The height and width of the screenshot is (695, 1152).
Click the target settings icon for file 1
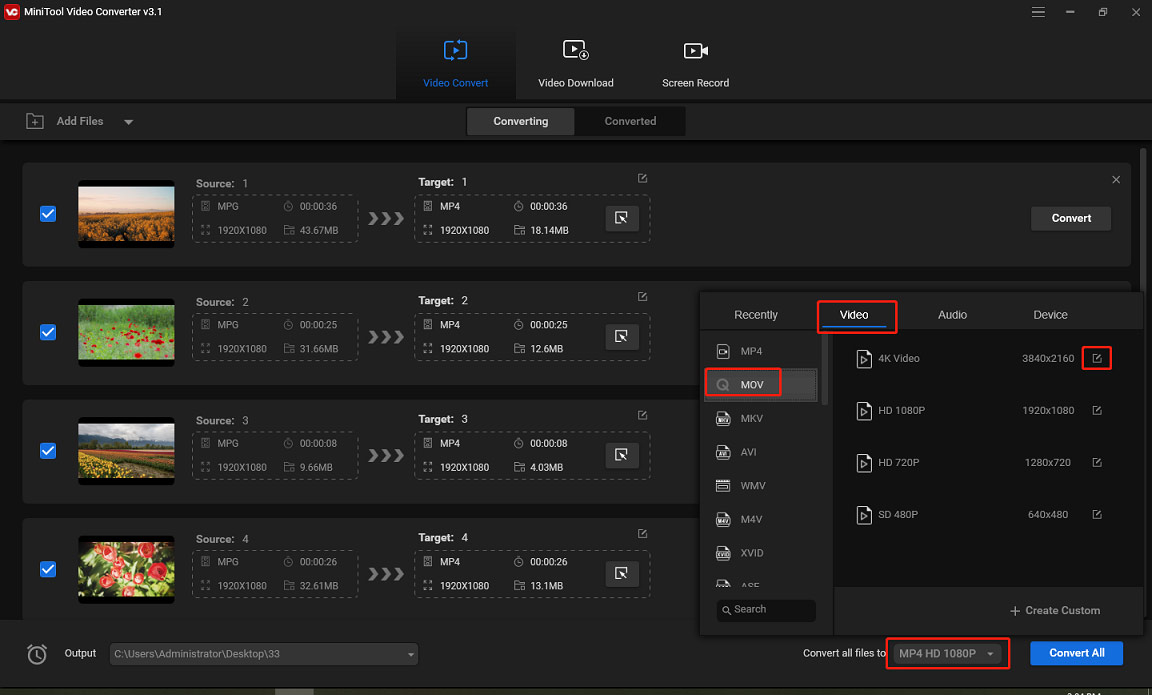(x=621, y=219)
